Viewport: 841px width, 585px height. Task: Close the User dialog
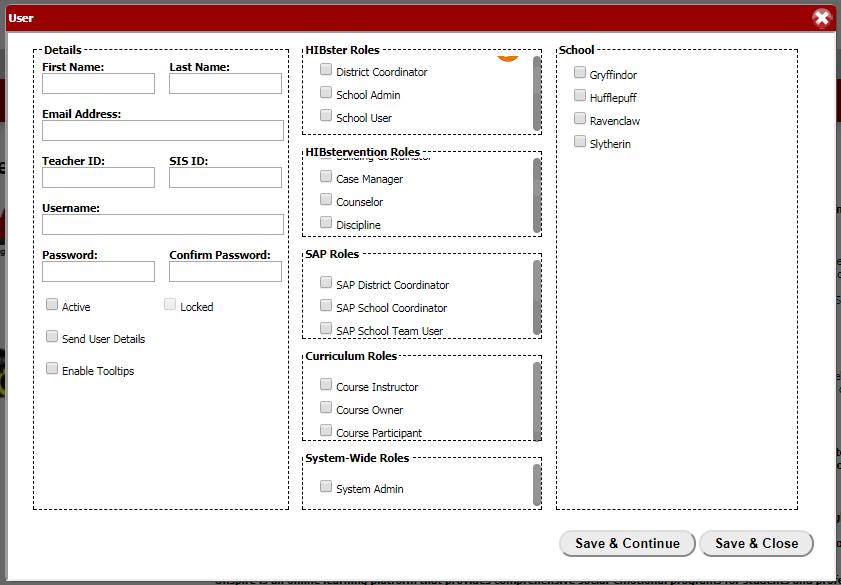pos(822,18)
